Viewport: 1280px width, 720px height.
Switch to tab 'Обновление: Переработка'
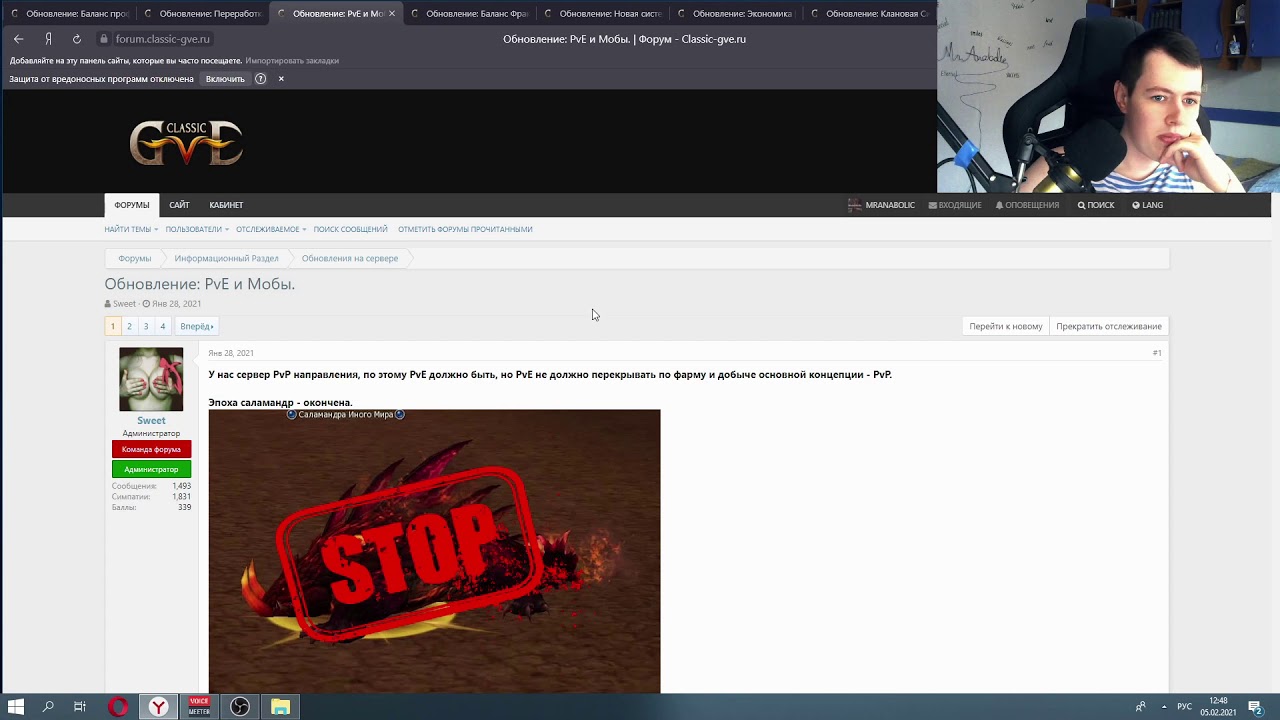201,14
